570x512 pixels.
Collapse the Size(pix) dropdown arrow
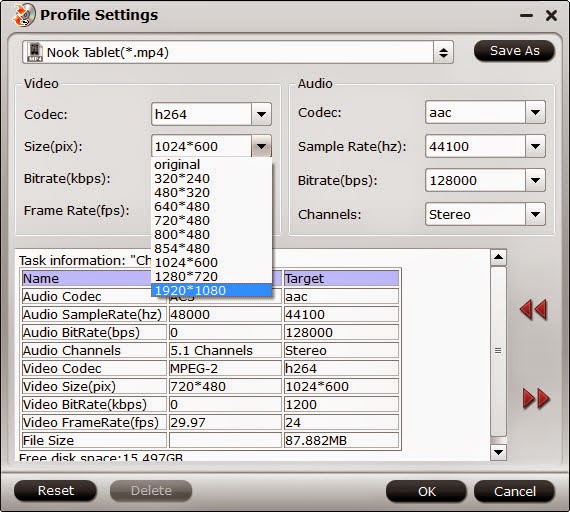click(x=261, y=146)
